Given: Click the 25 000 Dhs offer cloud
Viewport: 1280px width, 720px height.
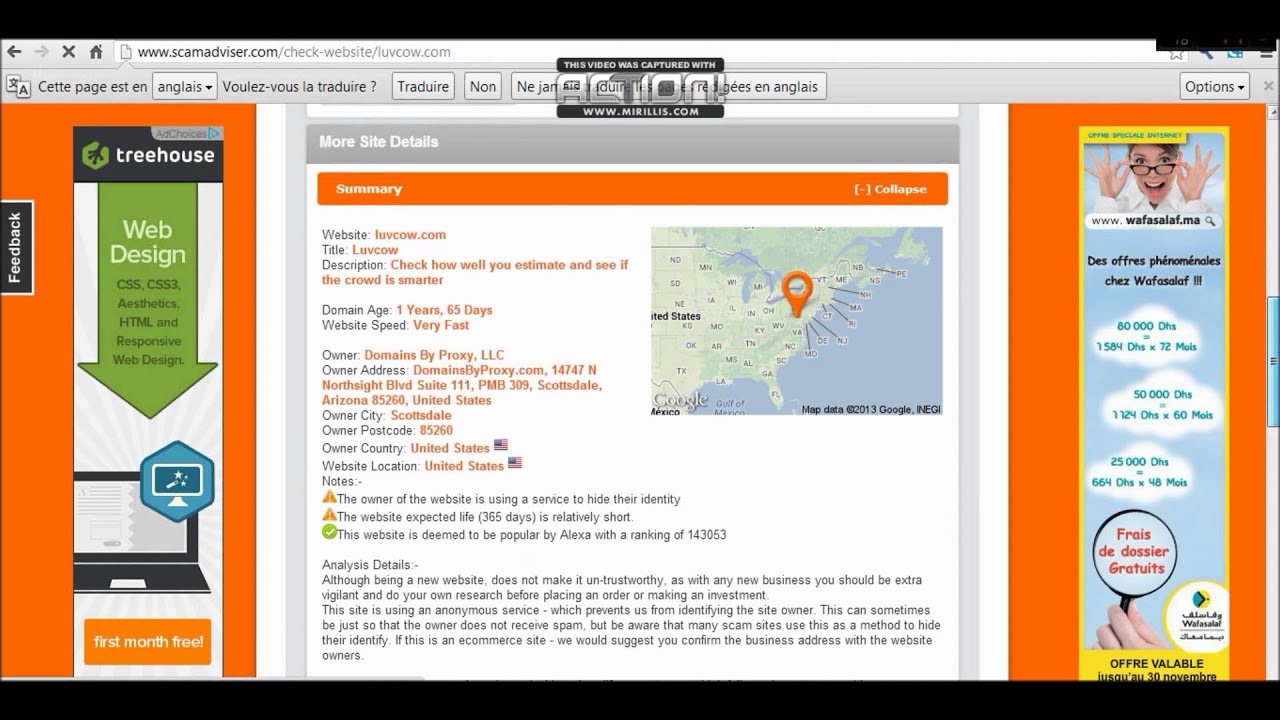Looking at the screenshot, I should coord(1139,472).
